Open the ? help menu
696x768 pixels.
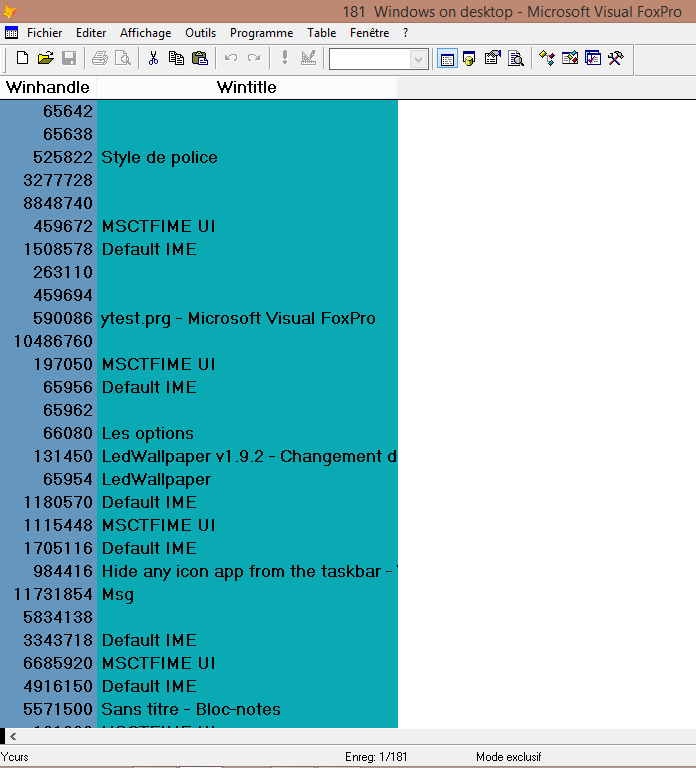point(405,33)
